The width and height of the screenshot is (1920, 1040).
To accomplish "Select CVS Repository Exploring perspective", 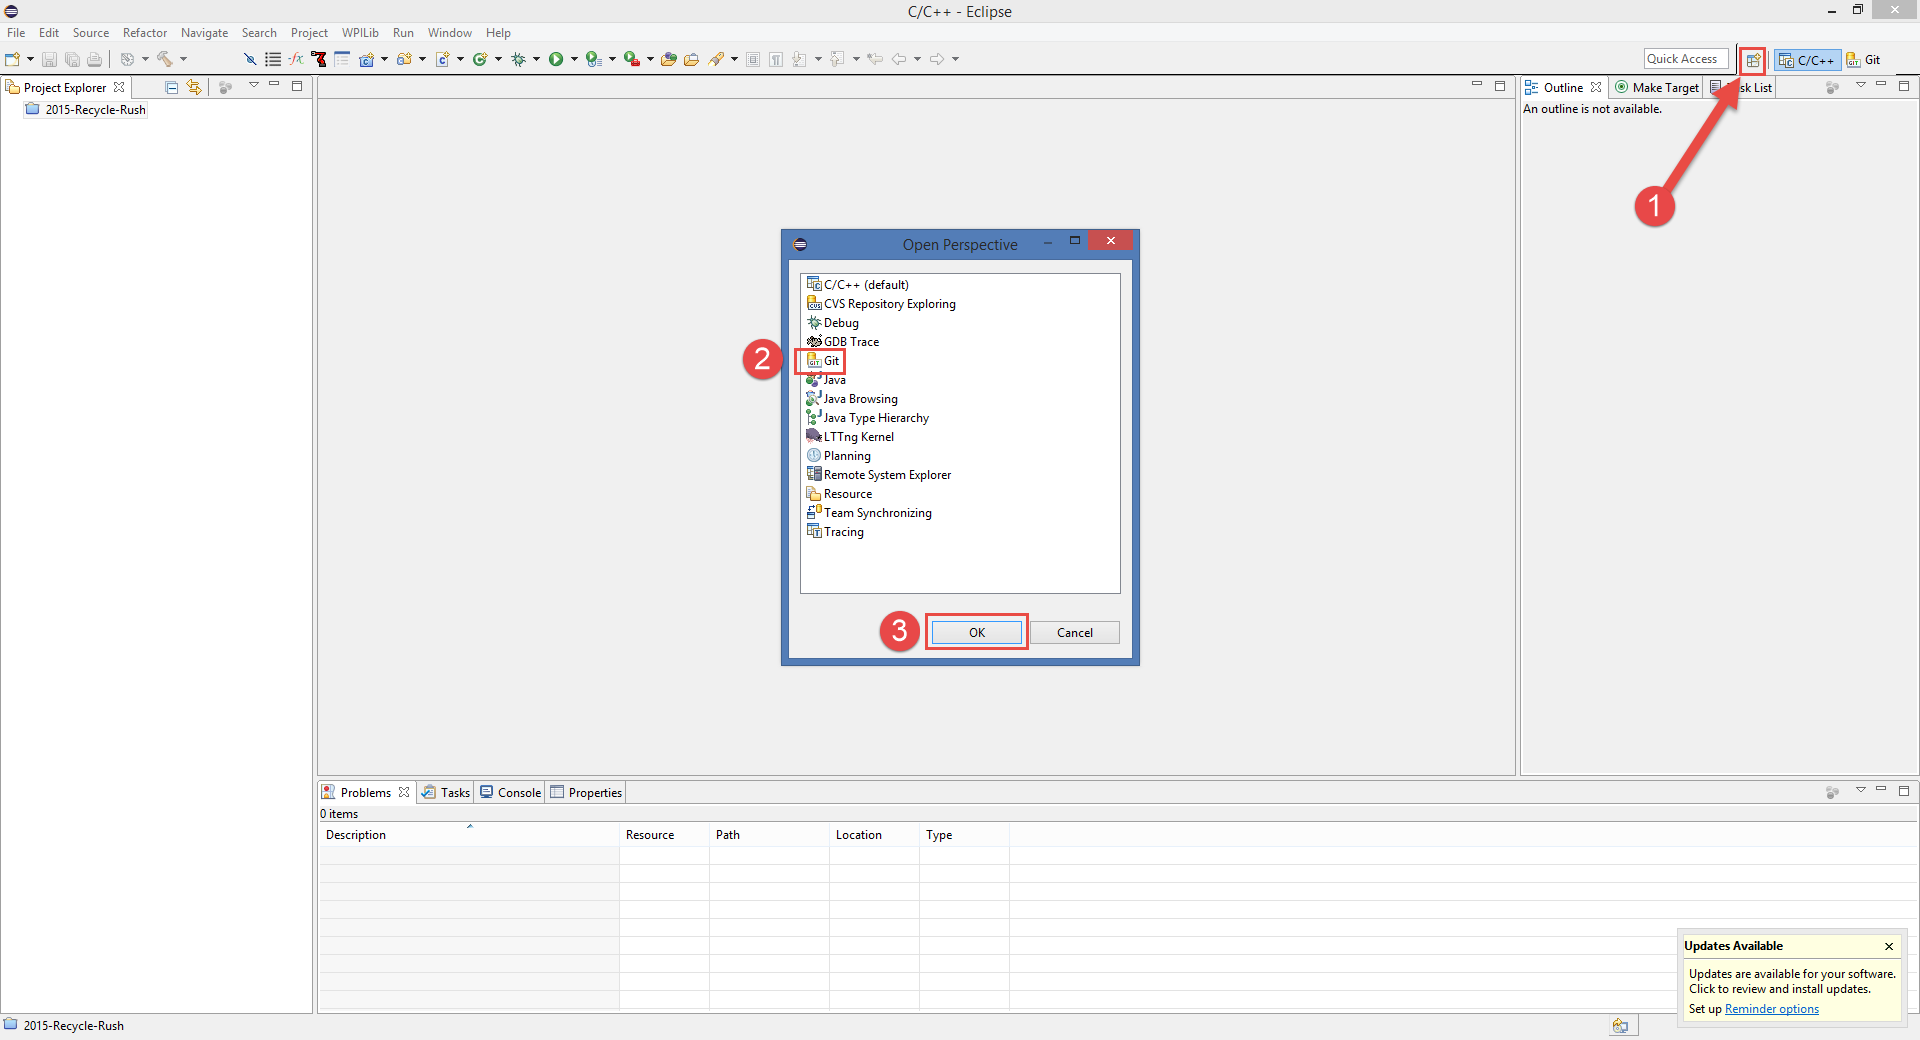I will (881, 304).
